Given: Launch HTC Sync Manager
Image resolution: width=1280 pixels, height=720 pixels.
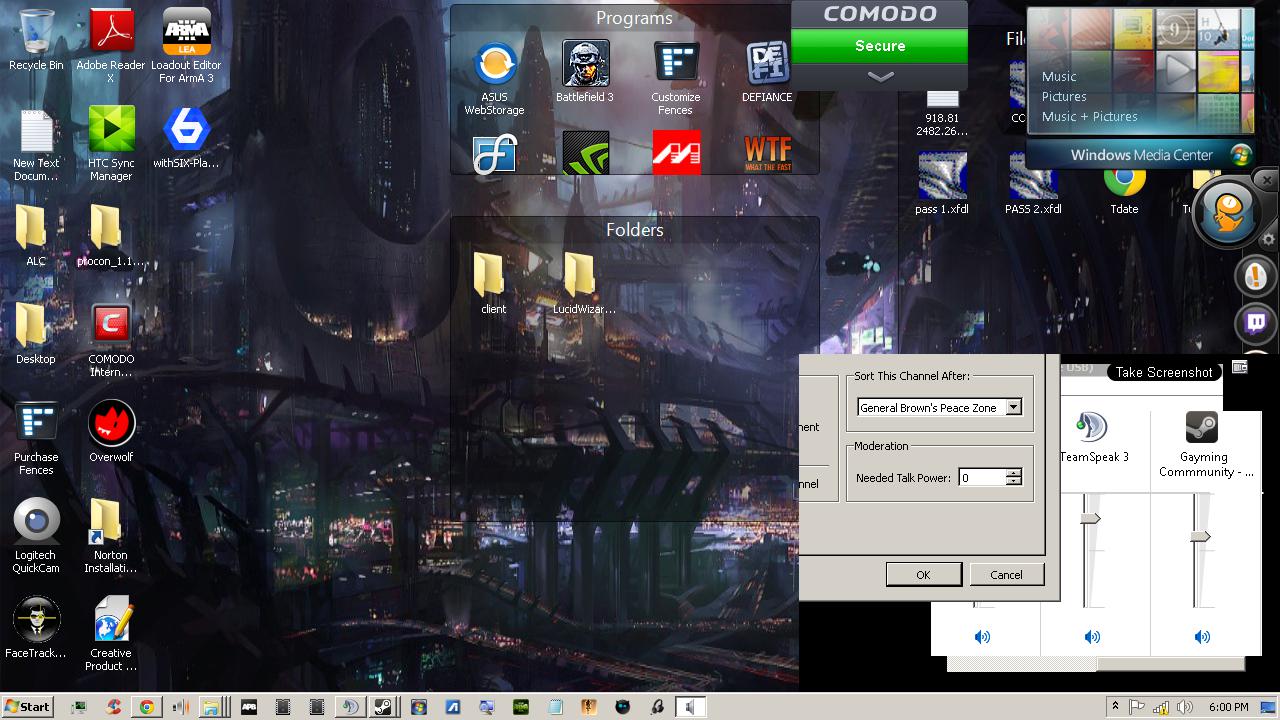Looking at the screenshot, I should click(111, 144).
